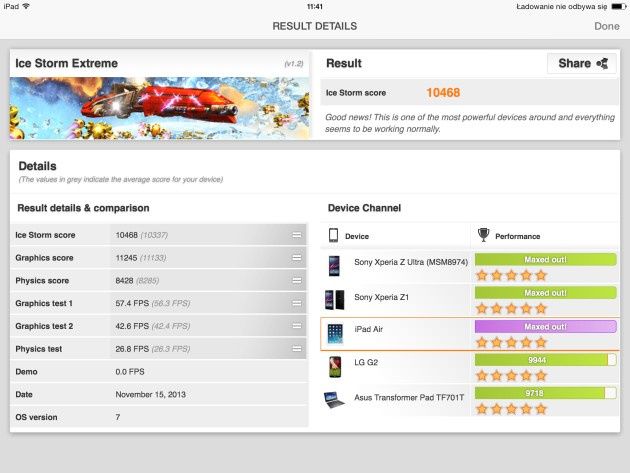Click the v1.2 version label
Screen dimensions: 630x473
[x=294, y=63]
